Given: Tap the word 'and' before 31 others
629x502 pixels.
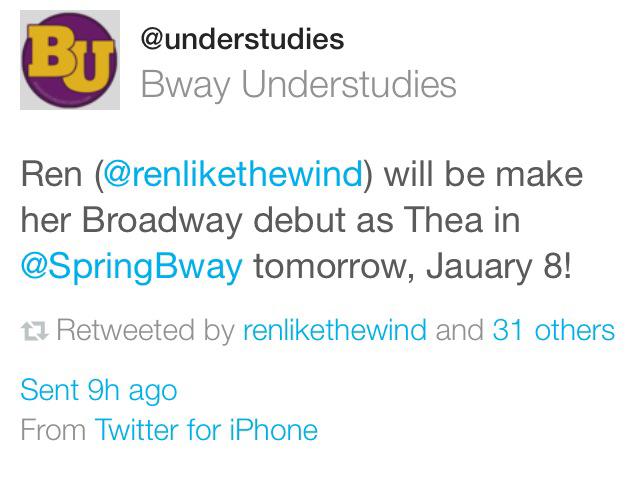Looking at the screenshot, I should tap(460, 330).
